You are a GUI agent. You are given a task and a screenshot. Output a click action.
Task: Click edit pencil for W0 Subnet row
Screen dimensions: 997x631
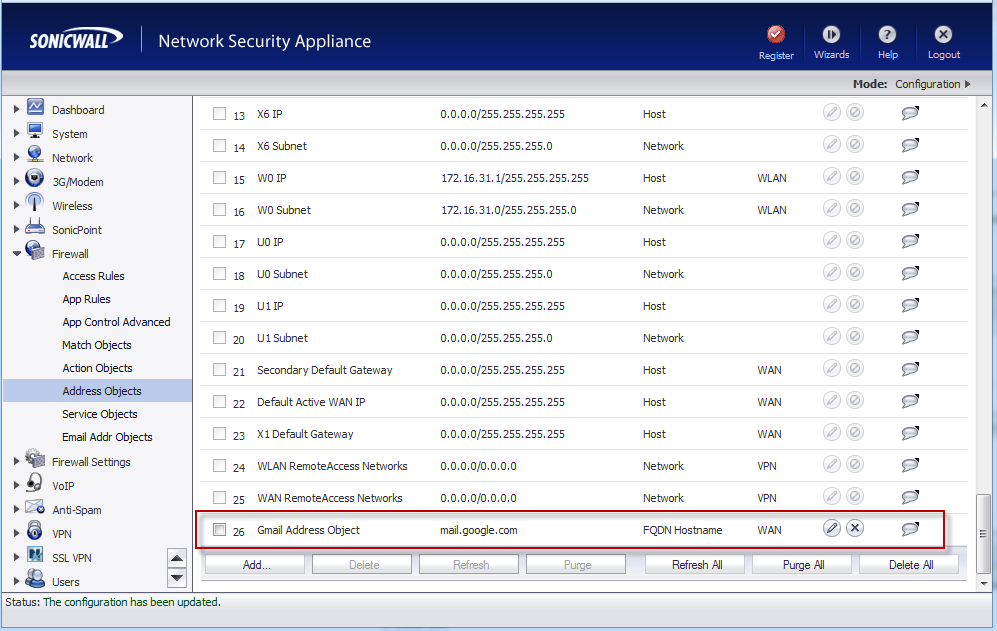coord(832,208)
